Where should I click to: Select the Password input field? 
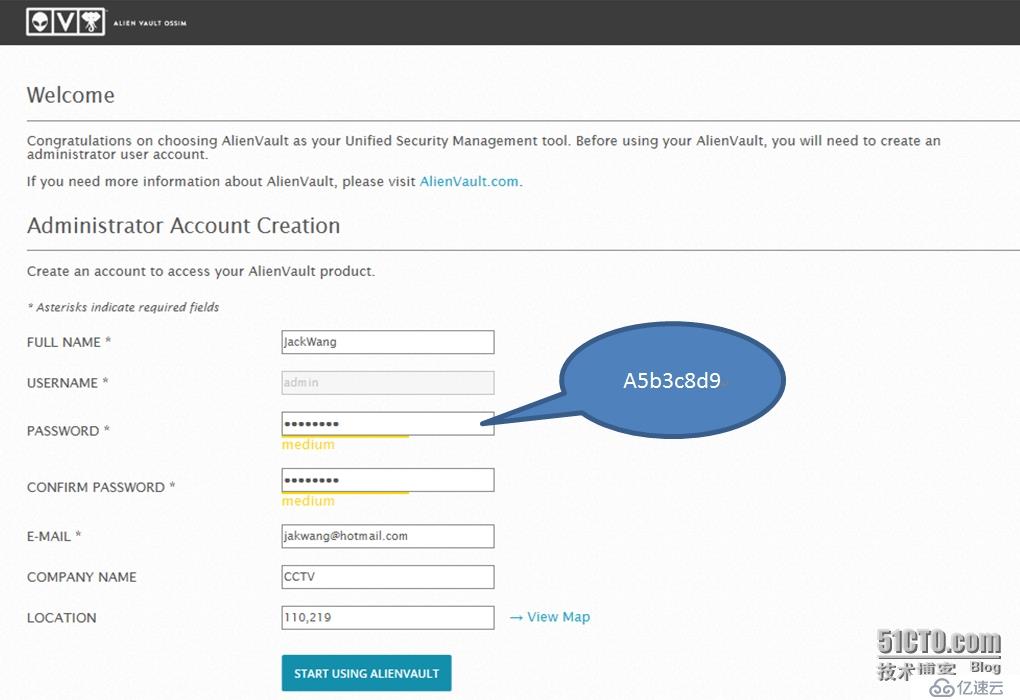tap(388, 424)
